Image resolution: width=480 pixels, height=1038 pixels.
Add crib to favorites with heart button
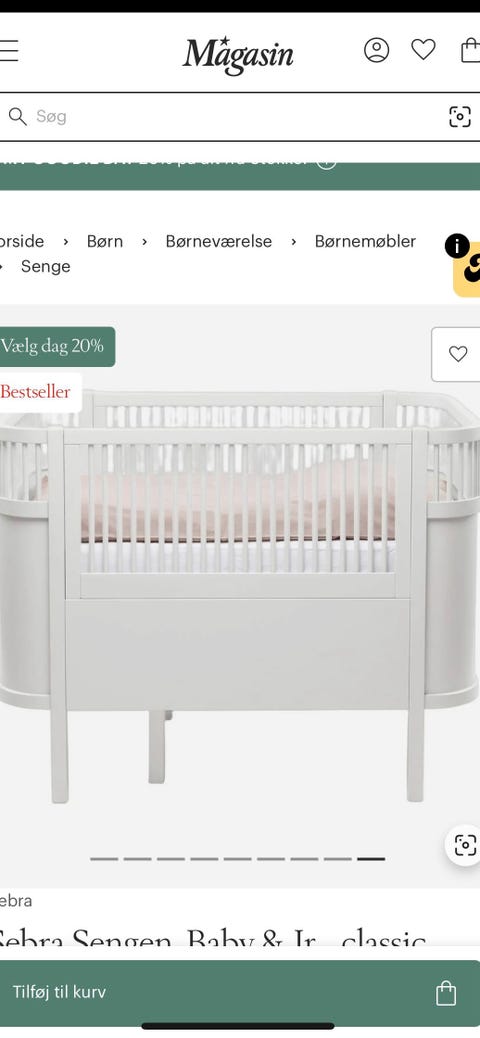[x=457, y=354]
